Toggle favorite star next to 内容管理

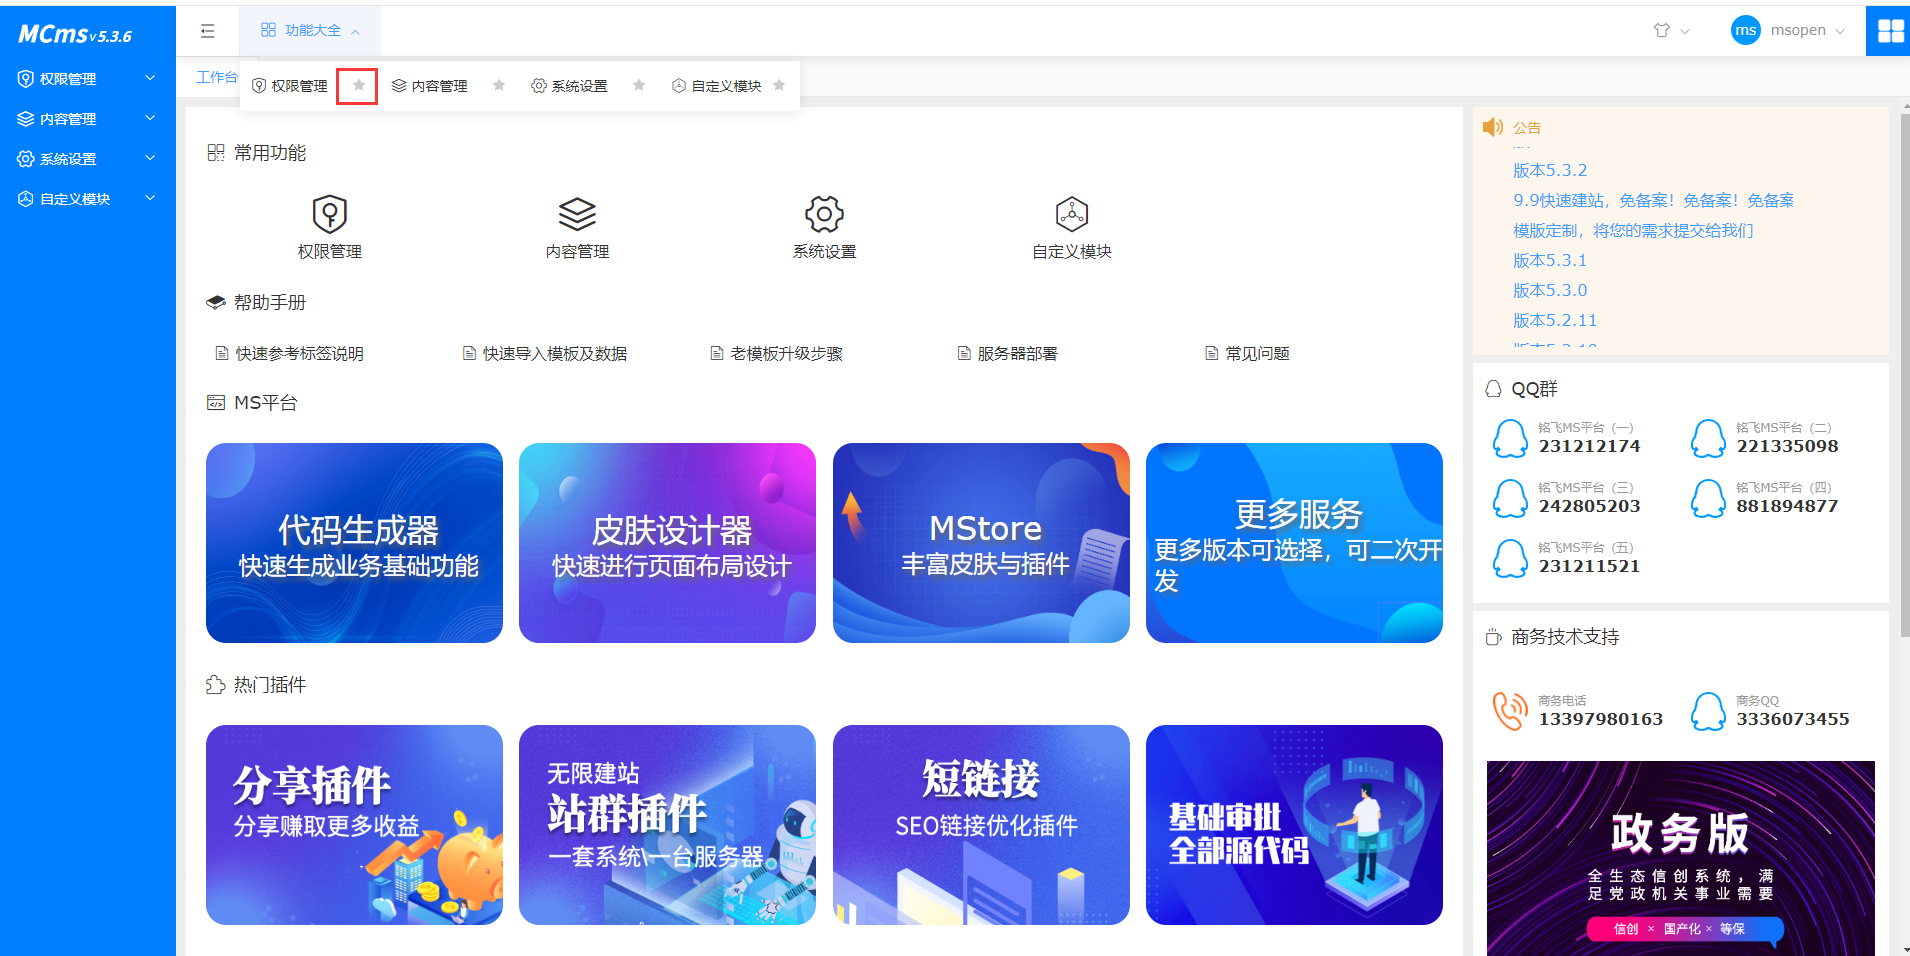point(499,86)
